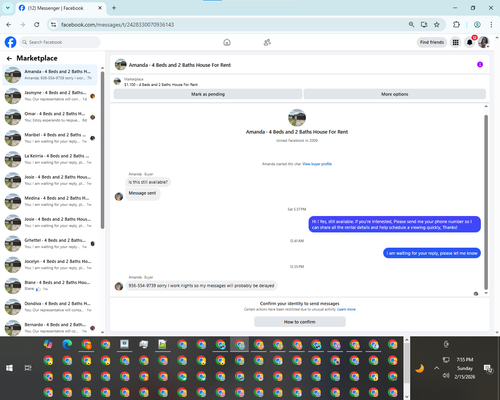
Task: Open the Facebook Home icon in top navigation
Action: pos(227,42)
